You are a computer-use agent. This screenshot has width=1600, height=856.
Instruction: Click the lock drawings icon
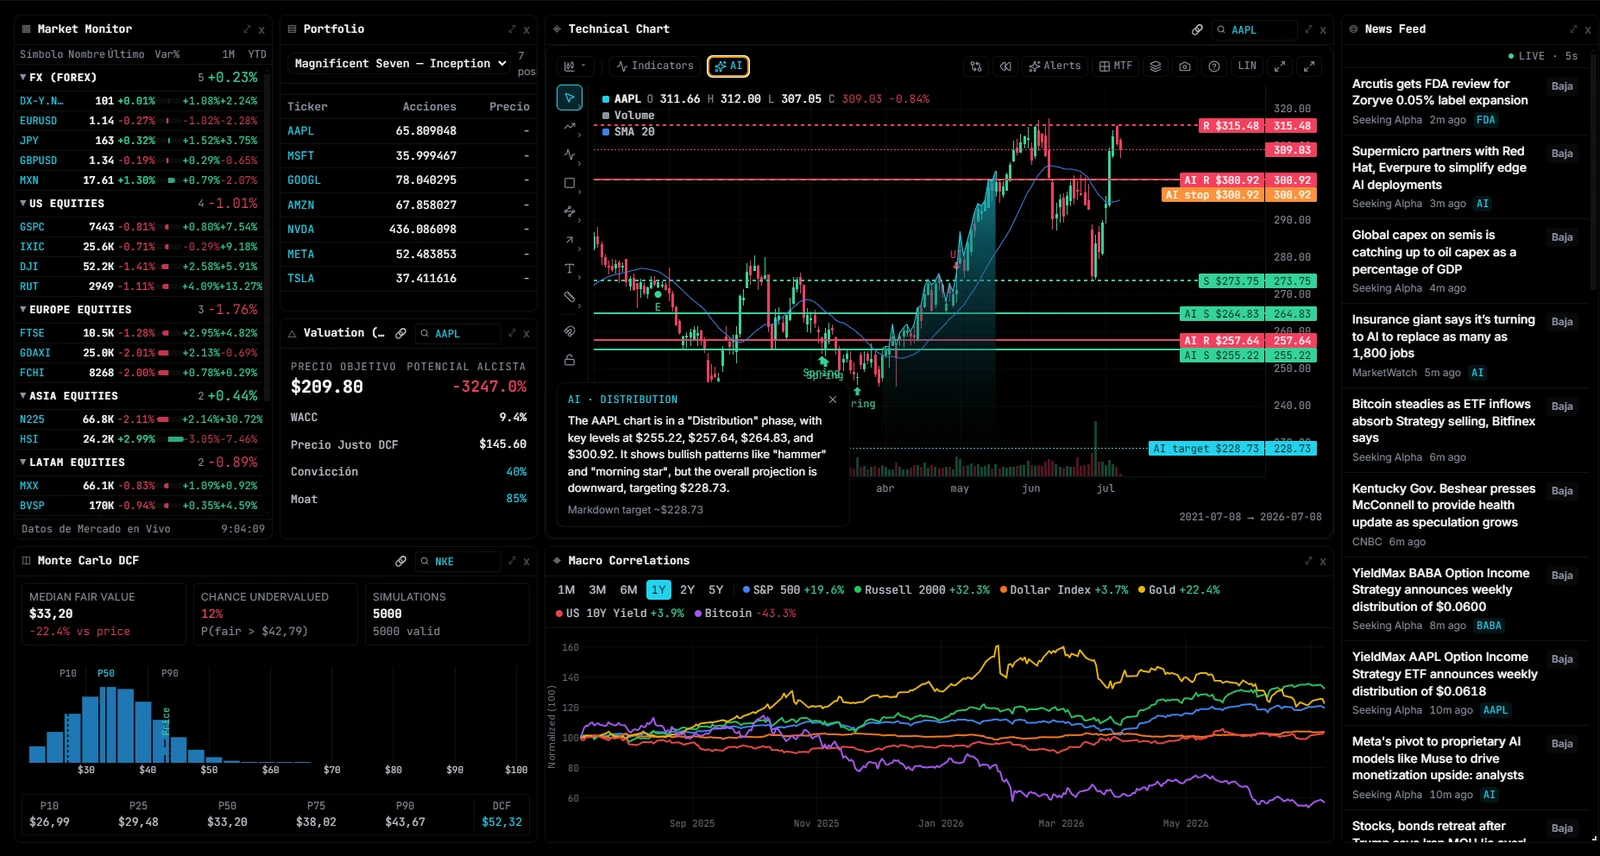(569, 360)
